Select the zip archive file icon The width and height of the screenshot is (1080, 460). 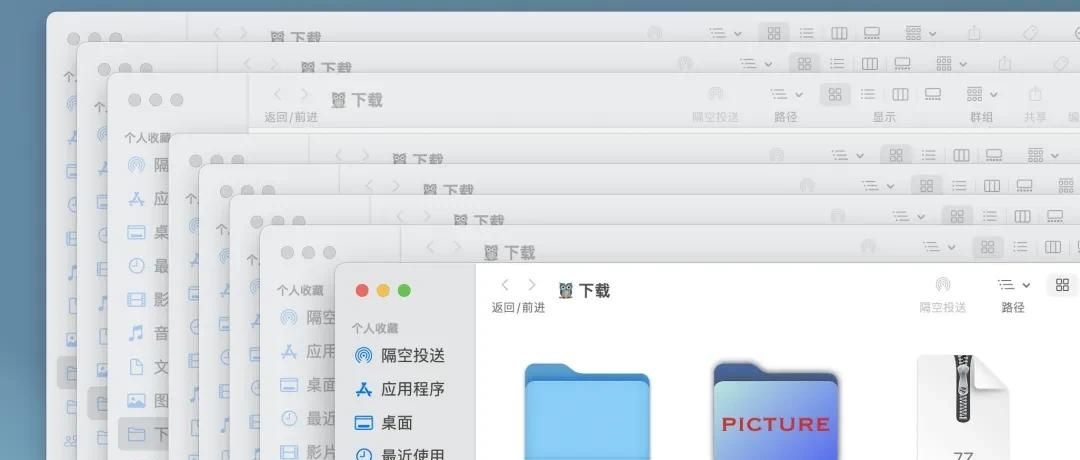pos(962,408)
